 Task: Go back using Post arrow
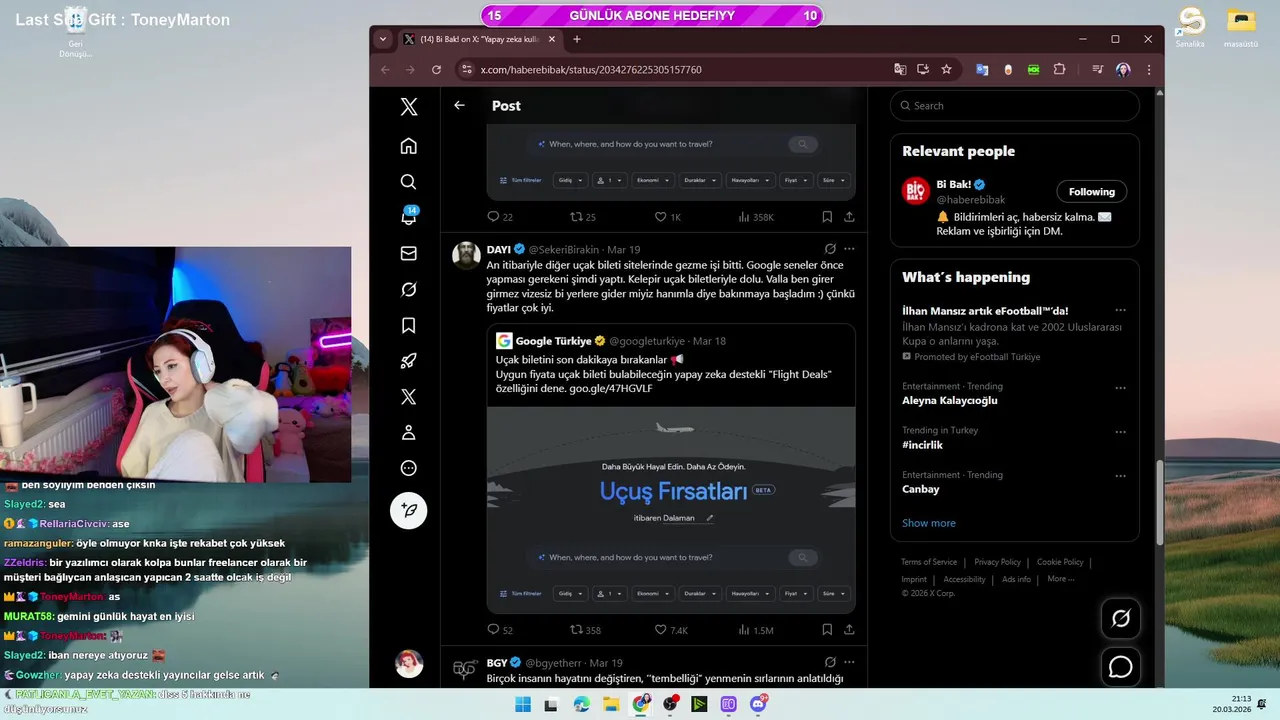coord(459,105)
